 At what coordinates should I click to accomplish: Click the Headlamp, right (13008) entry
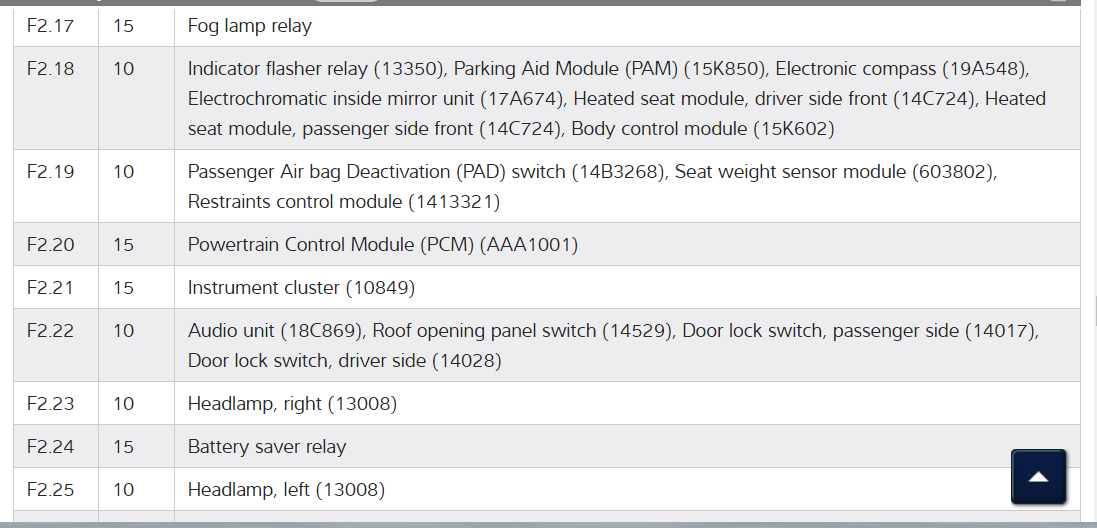292,404
